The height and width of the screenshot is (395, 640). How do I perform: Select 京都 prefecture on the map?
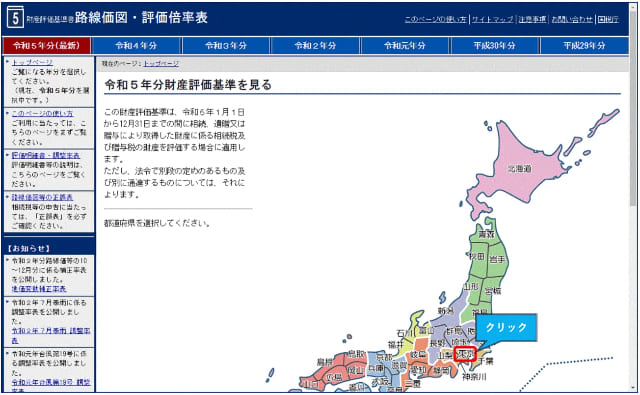pos(384,357)
